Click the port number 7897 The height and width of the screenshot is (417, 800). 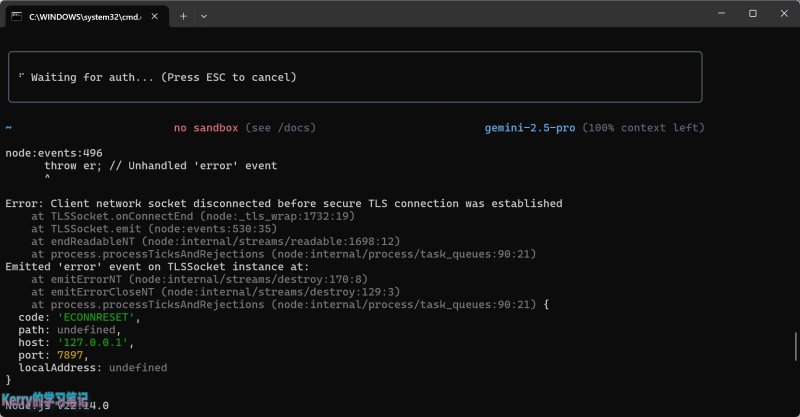tap(70, 355)
